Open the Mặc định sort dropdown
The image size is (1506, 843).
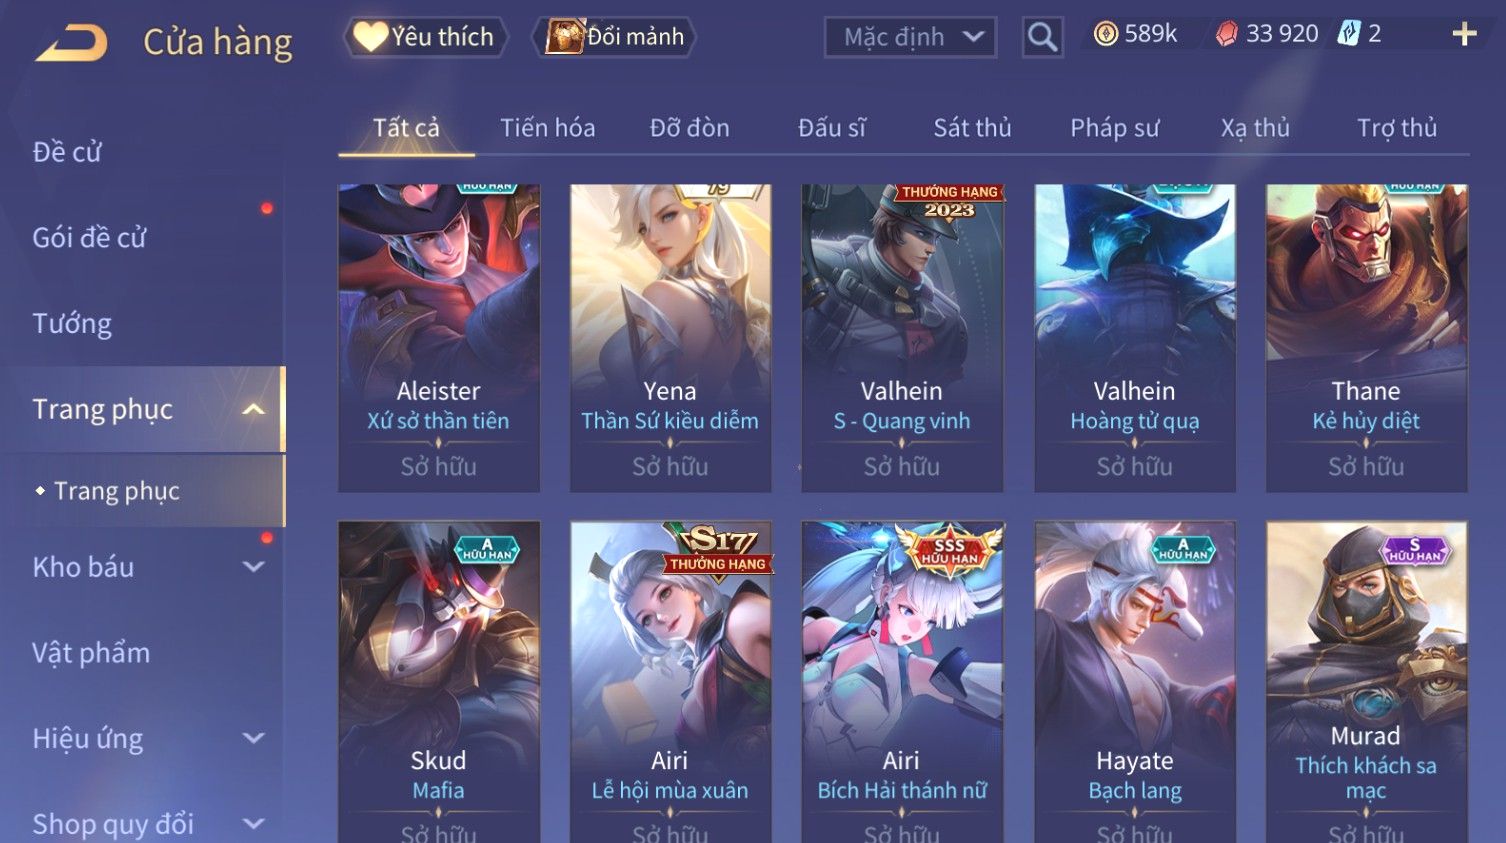coord(910,37)
